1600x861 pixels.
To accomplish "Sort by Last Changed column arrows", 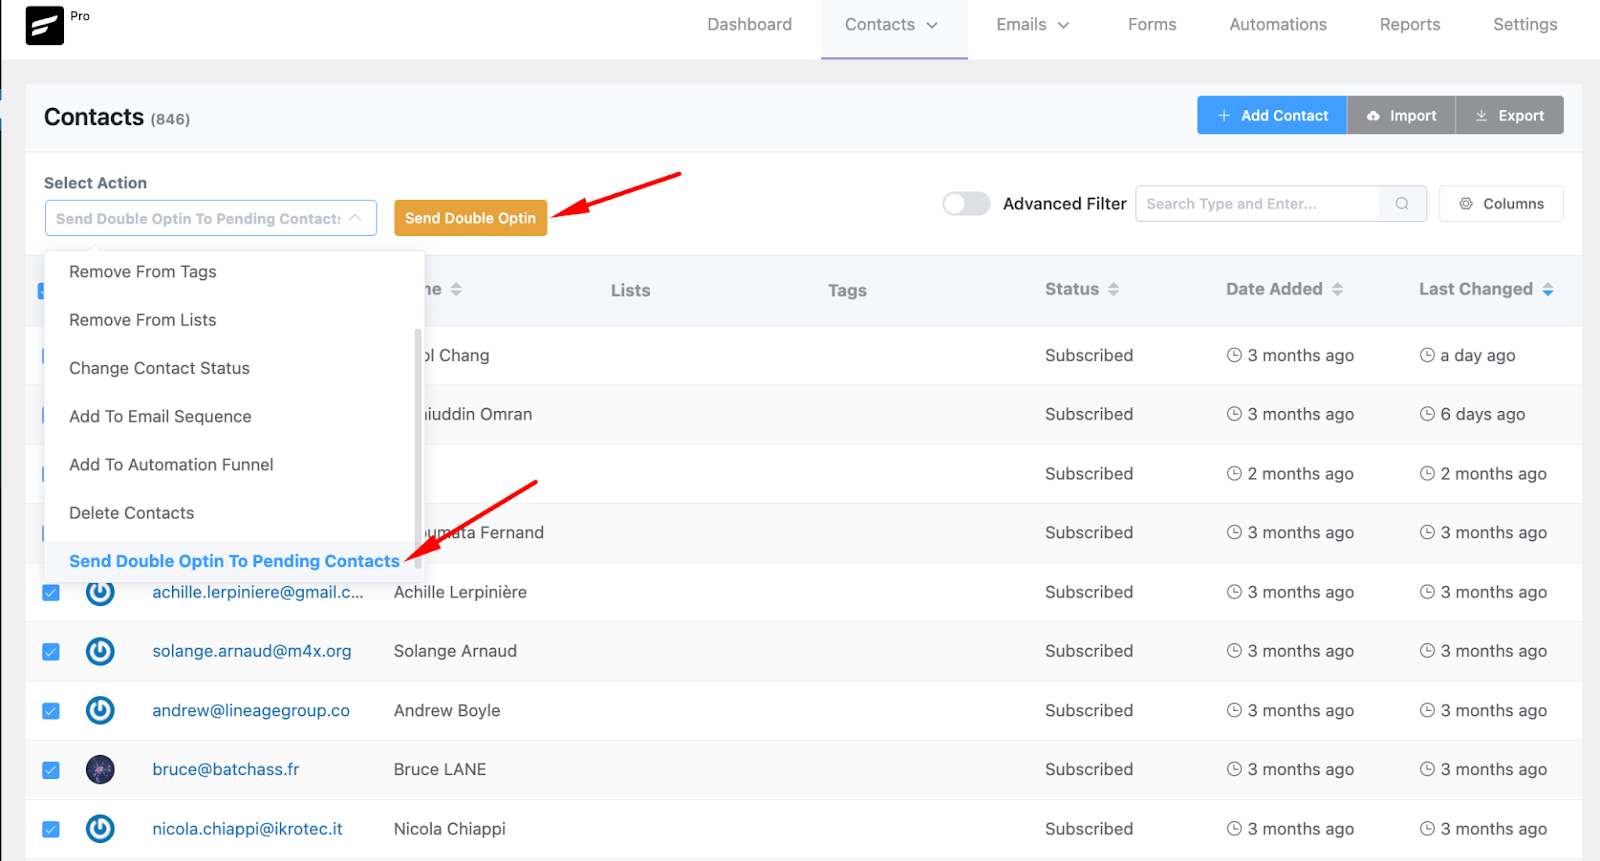I will pyautogui.click(x=1548, y=290).
